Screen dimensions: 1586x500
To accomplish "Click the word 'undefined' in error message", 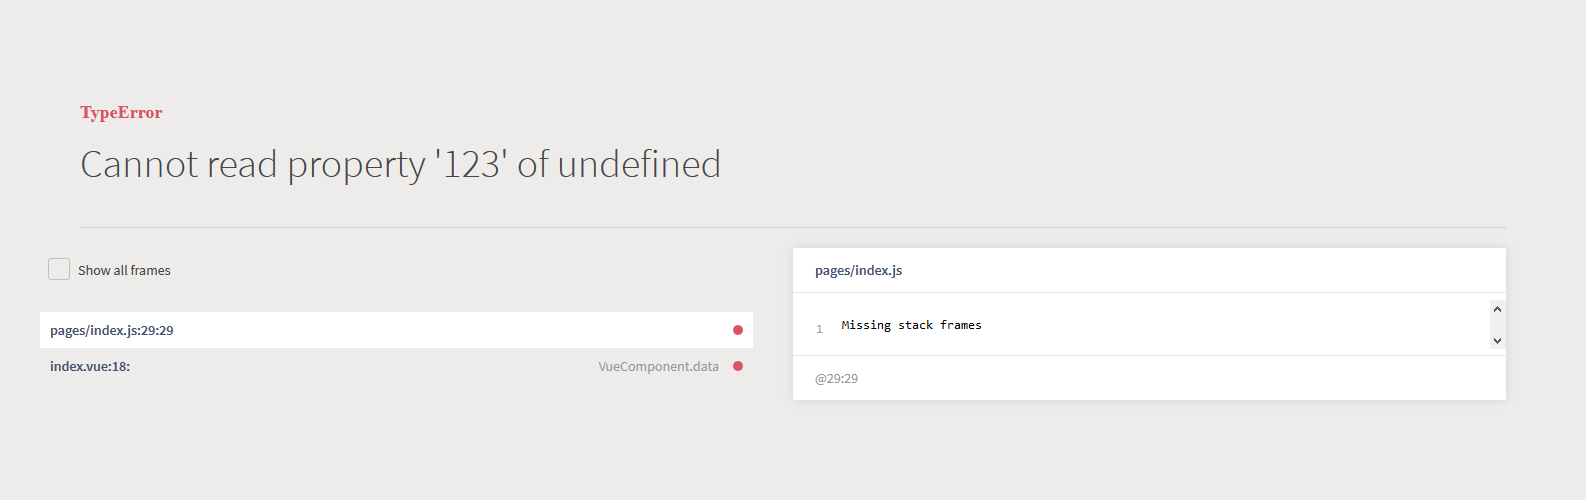I will [x=638, y=165].
